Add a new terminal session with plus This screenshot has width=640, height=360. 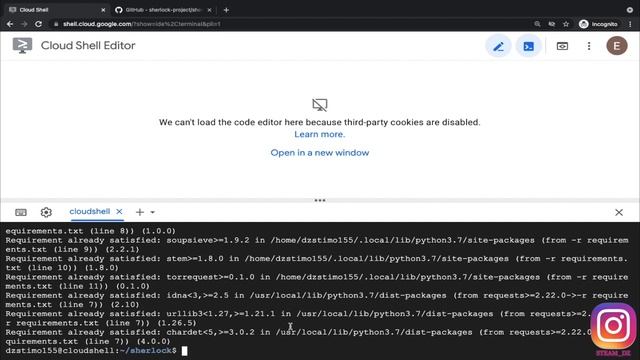coord(140,212)
